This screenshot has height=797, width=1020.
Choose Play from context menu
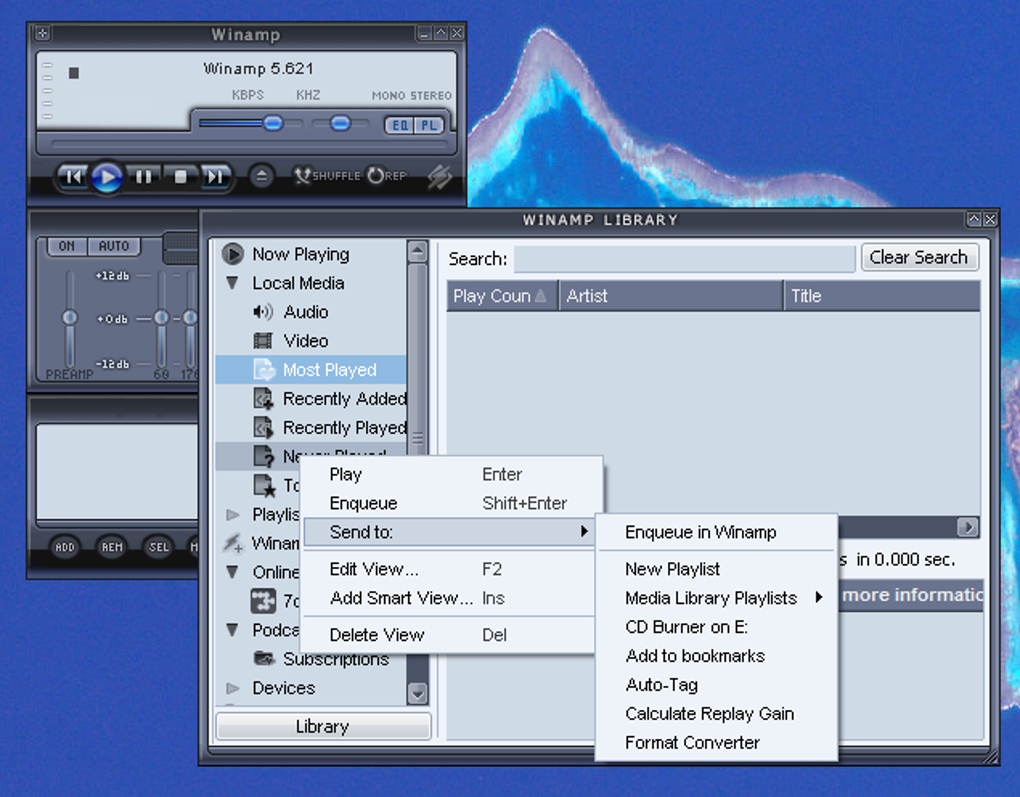(451, 474)
